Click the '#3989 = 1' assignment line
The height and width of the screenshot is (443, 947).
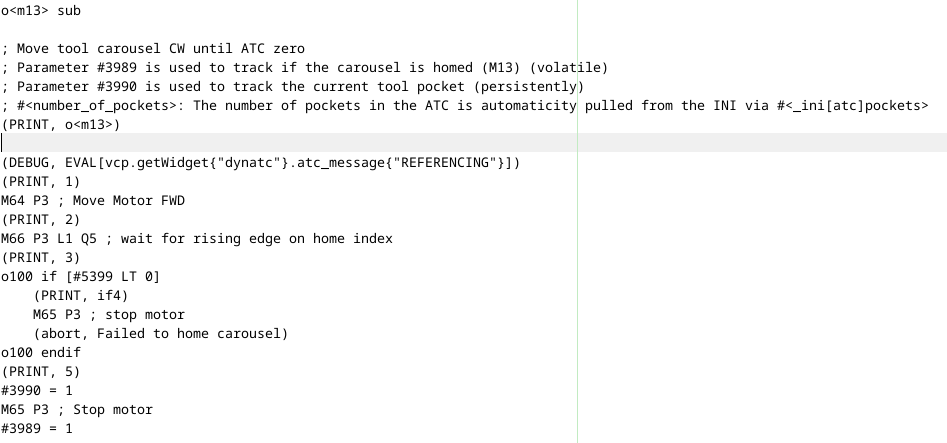tap(36, 428)
